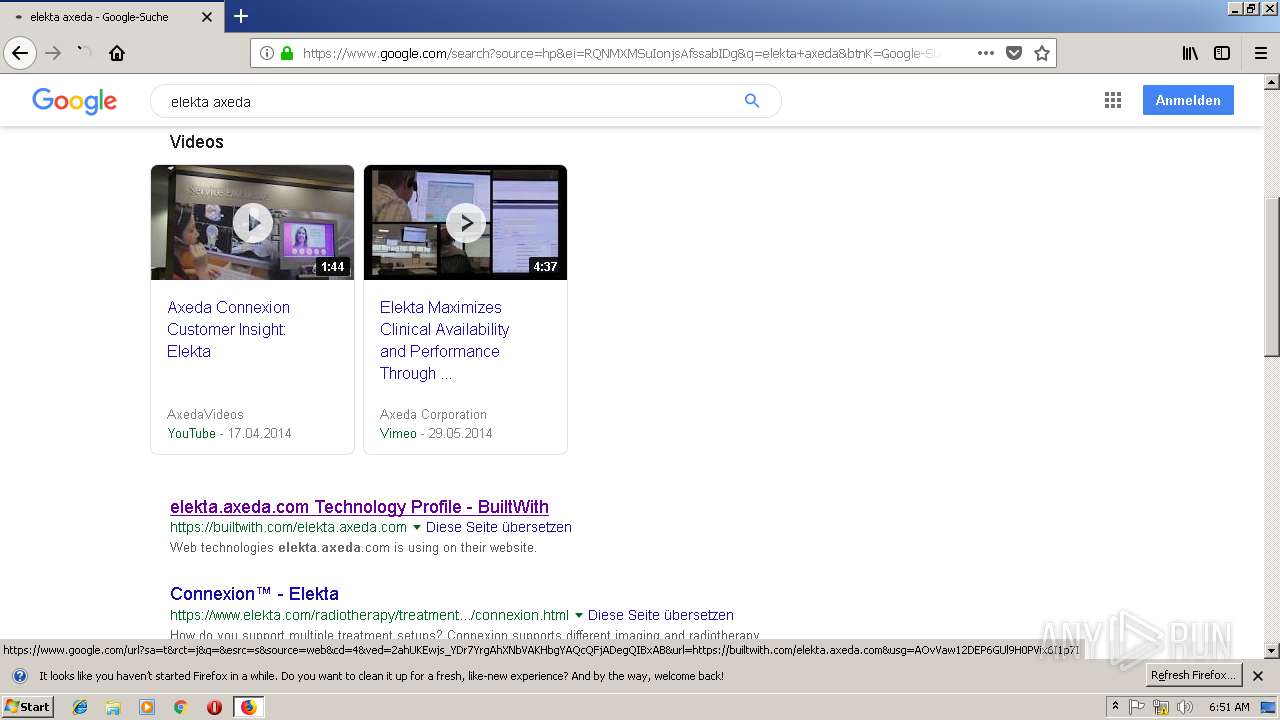The image size is (1280, 720).
Task: Click the Videos section heading
Action: tap(197, 142)
